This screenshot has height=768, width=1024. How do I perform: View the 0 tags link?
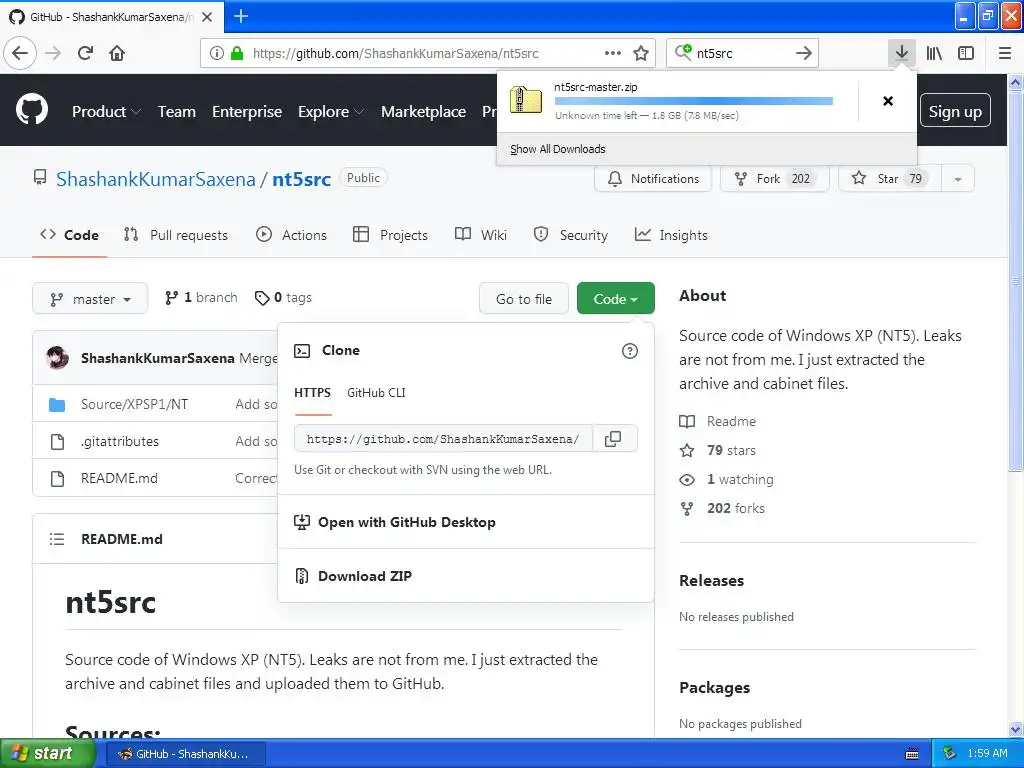[x=283, y=298]
